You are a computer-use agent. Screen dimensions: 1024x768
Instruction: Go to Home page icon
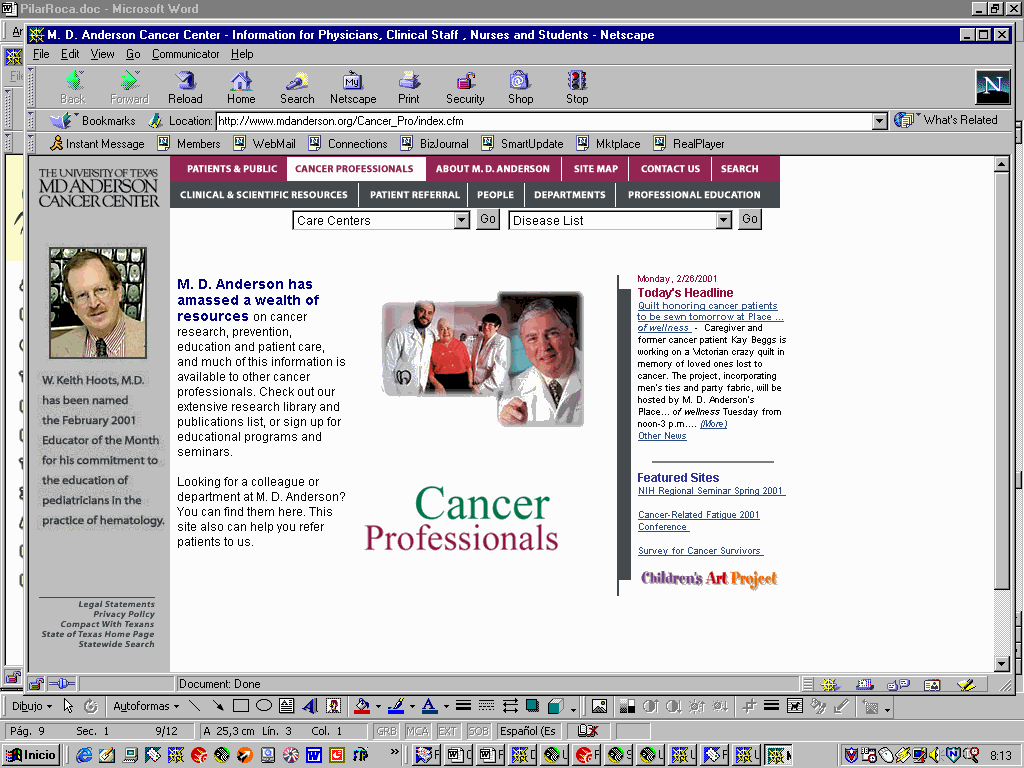[241, 87]
